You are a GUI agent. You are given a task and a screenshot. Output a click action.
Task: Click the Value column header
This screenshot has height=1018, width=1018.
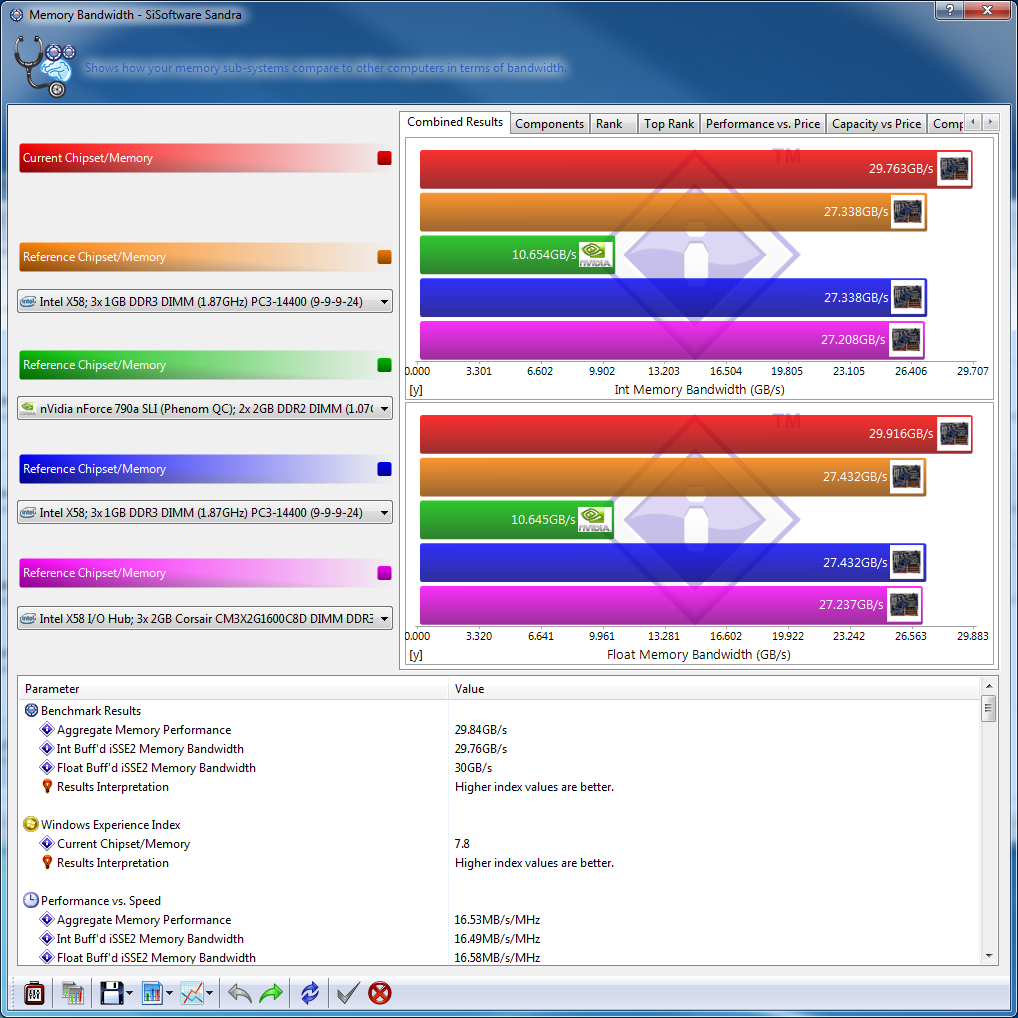[714, 688]
